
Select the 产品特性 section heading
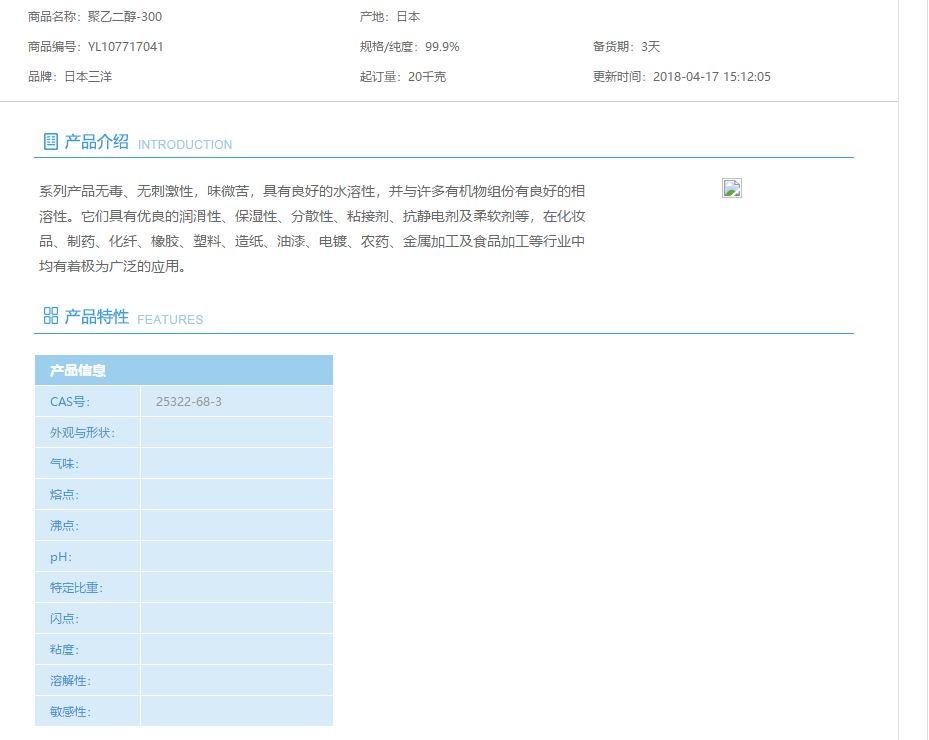click(x=97, y=317)
